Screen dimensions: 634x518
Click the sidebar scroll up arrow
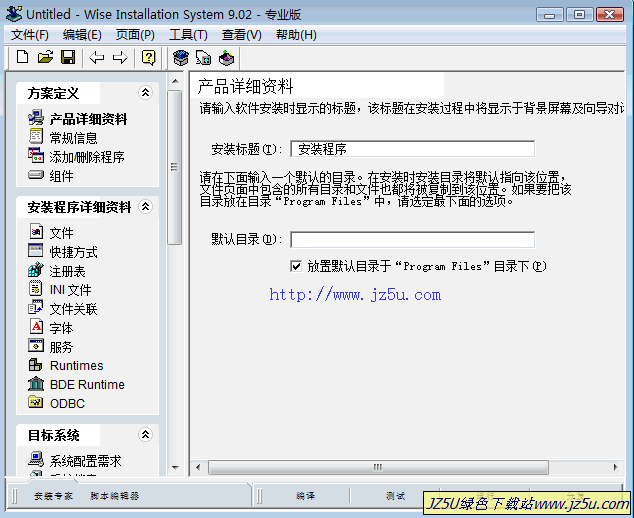point(175,81)
